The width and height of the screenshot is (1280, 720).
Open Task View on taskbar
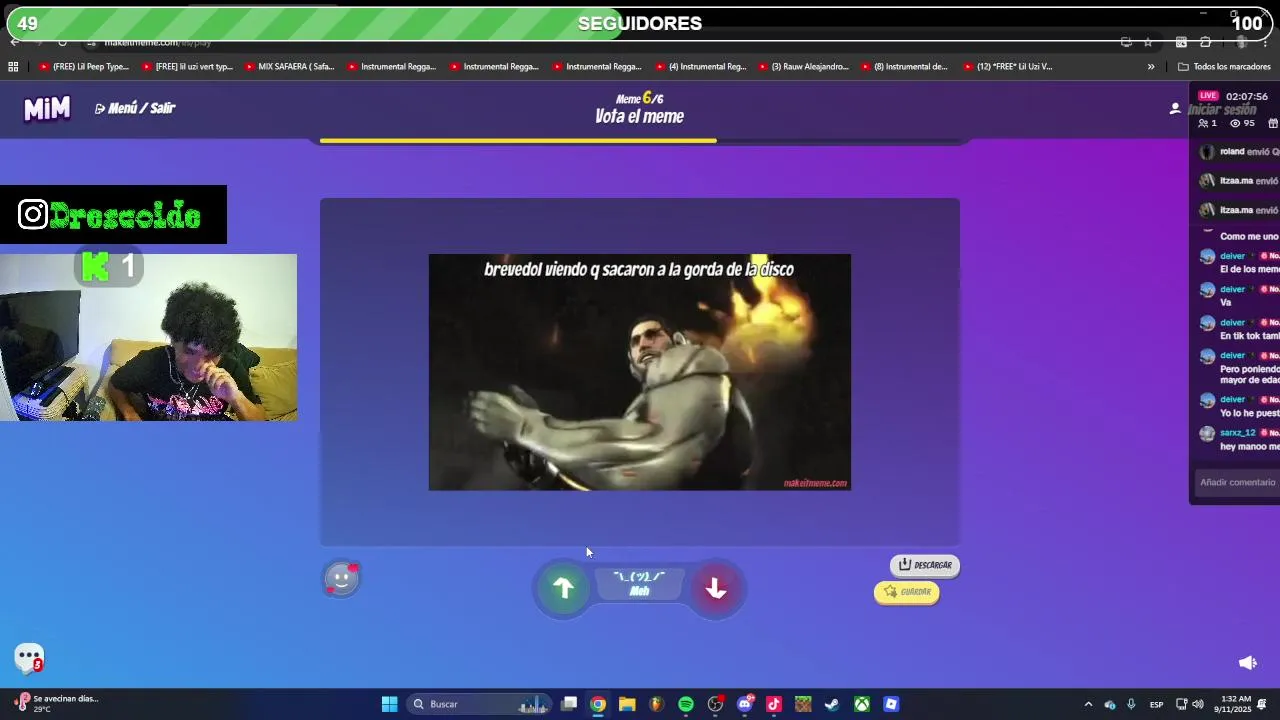[569, 704]
